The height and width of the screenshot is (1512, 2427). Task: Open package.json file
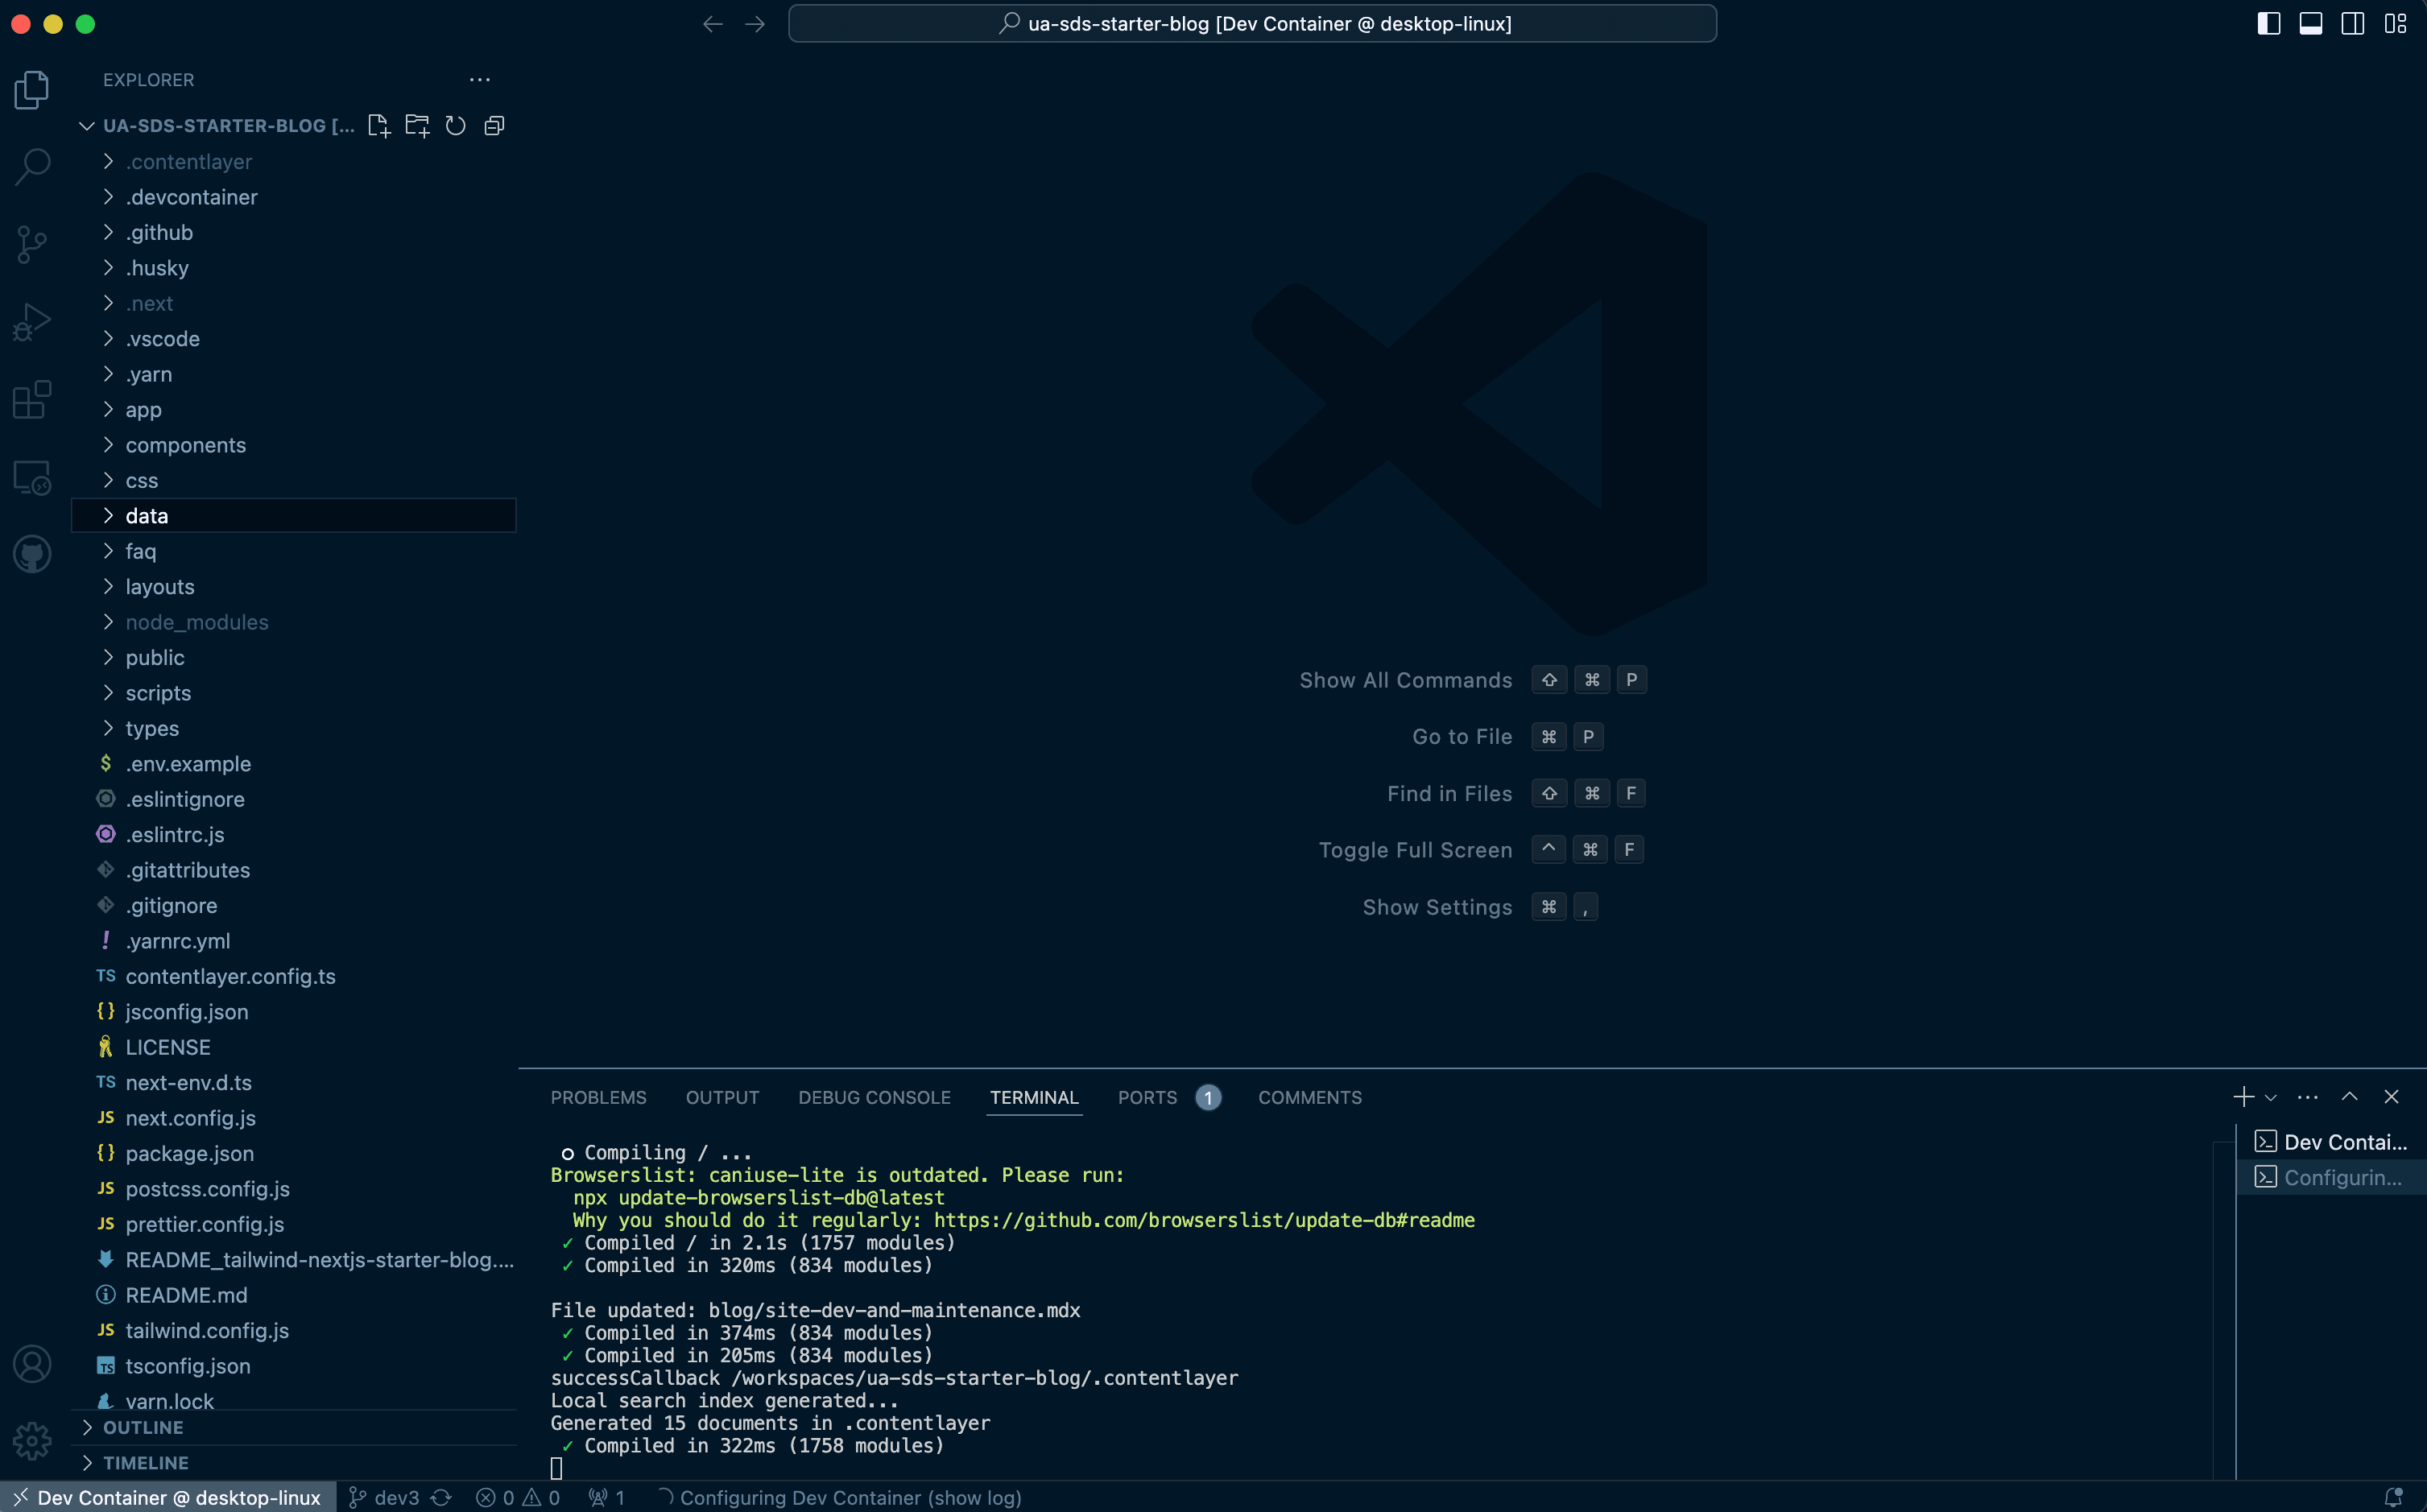[x=294, y=1154]
